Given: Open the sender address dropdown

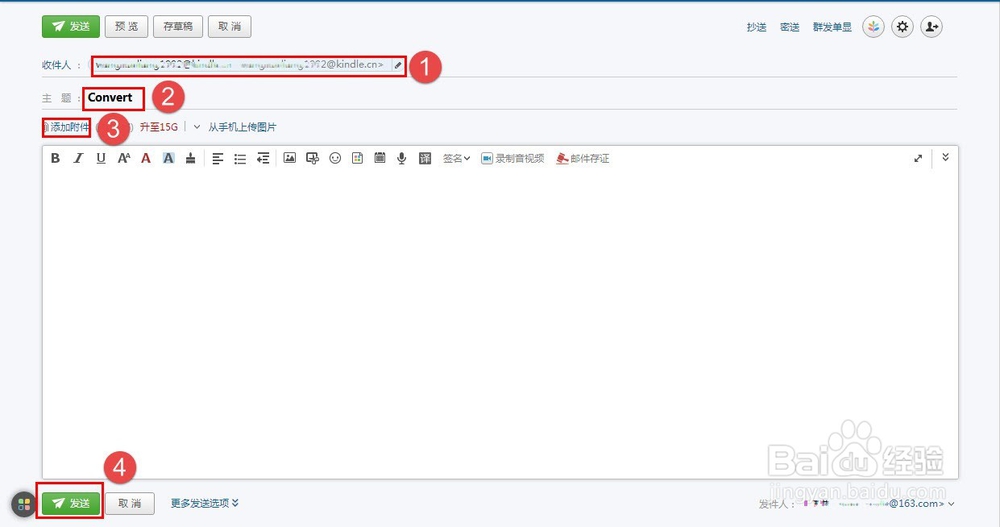Looking at the screenshot, I should click(952, 504).
